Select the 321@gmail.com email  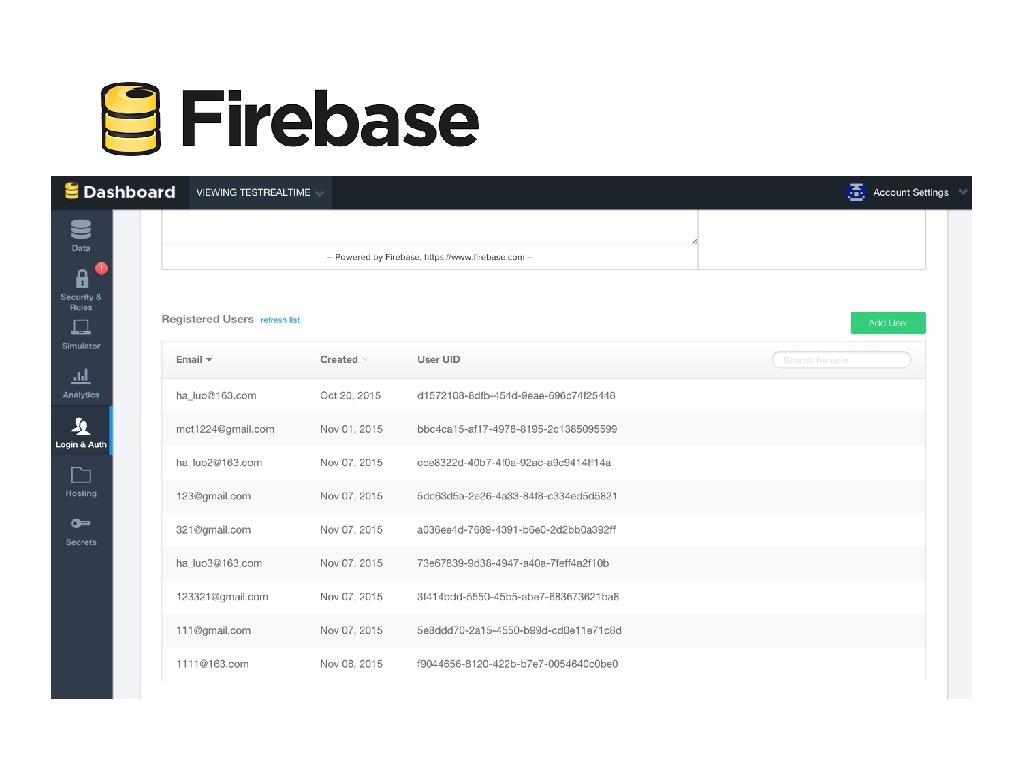pyautogui.click(x=214, y=530)
